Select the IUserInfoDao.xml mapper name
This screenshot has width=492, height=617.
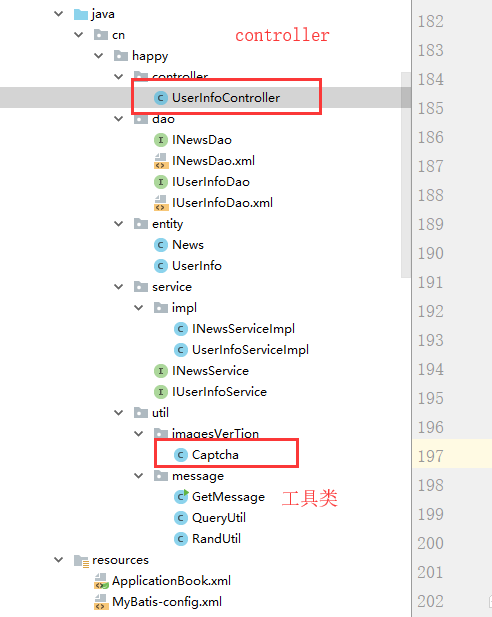(x=222, y=203)
